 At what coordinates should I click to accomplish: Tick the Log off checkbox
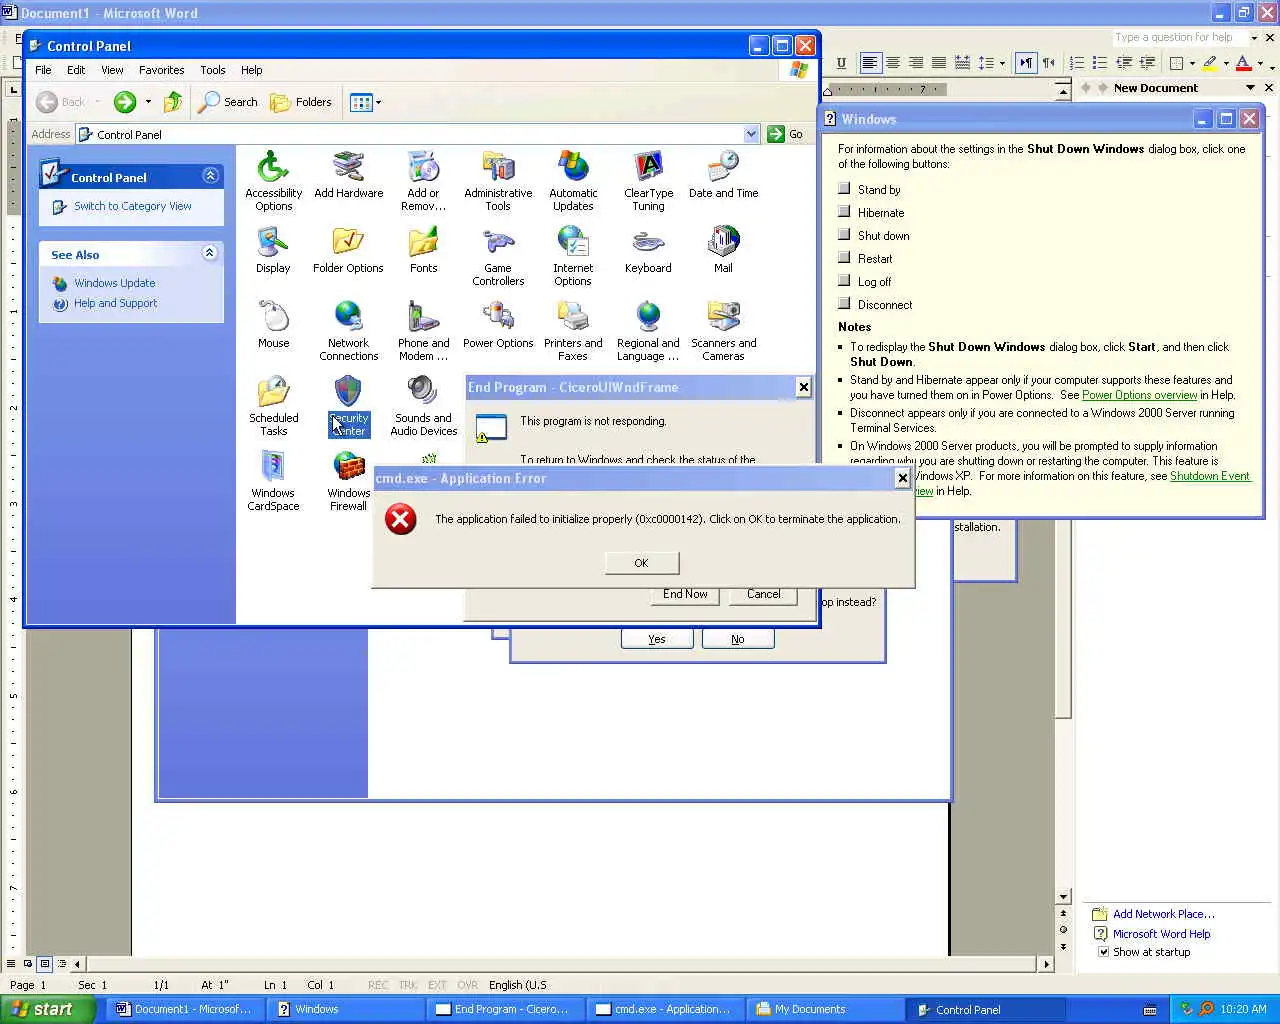[844, 280]
